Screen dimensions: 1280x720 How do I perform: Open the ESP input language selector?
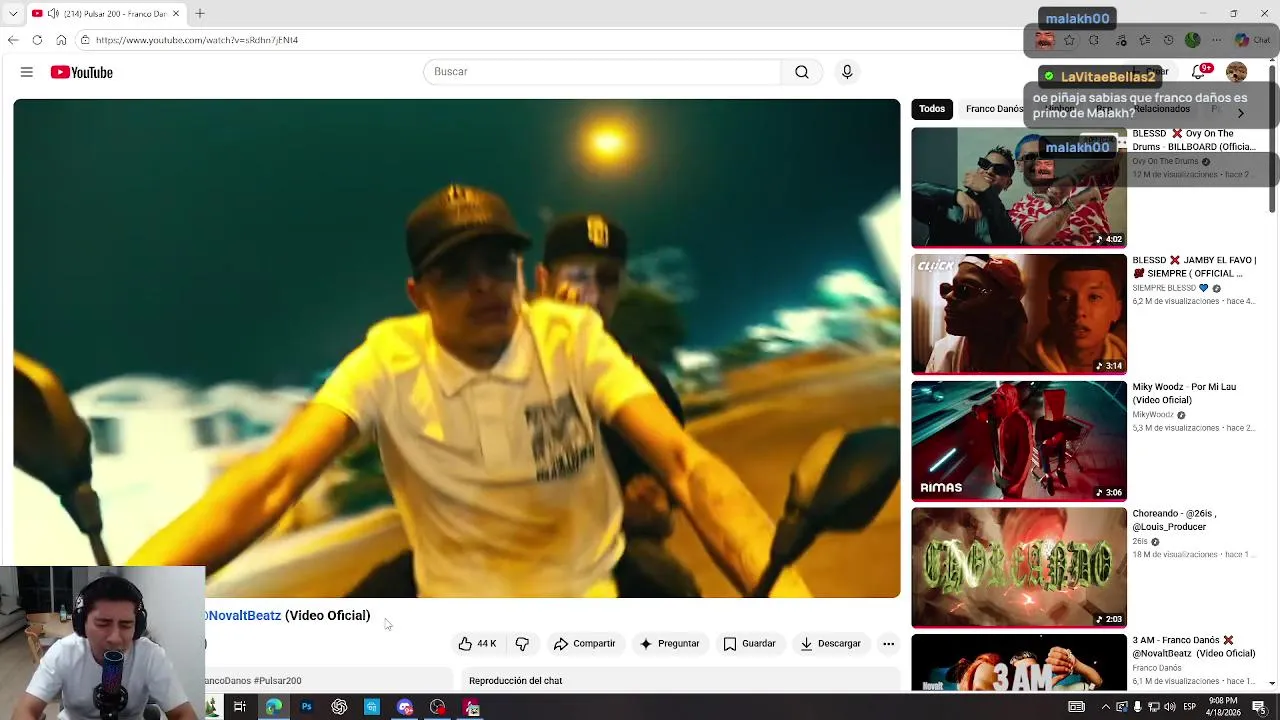pos(1192,707)
